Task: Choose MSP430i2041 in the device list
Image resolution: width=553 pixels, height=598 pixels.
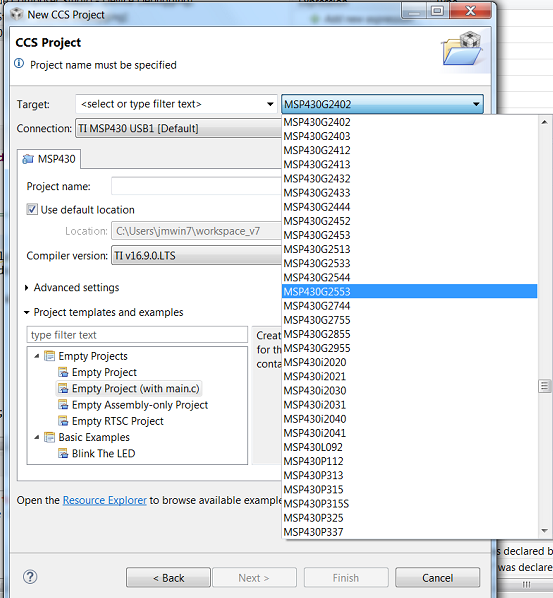Action: [x=409, y=433]
